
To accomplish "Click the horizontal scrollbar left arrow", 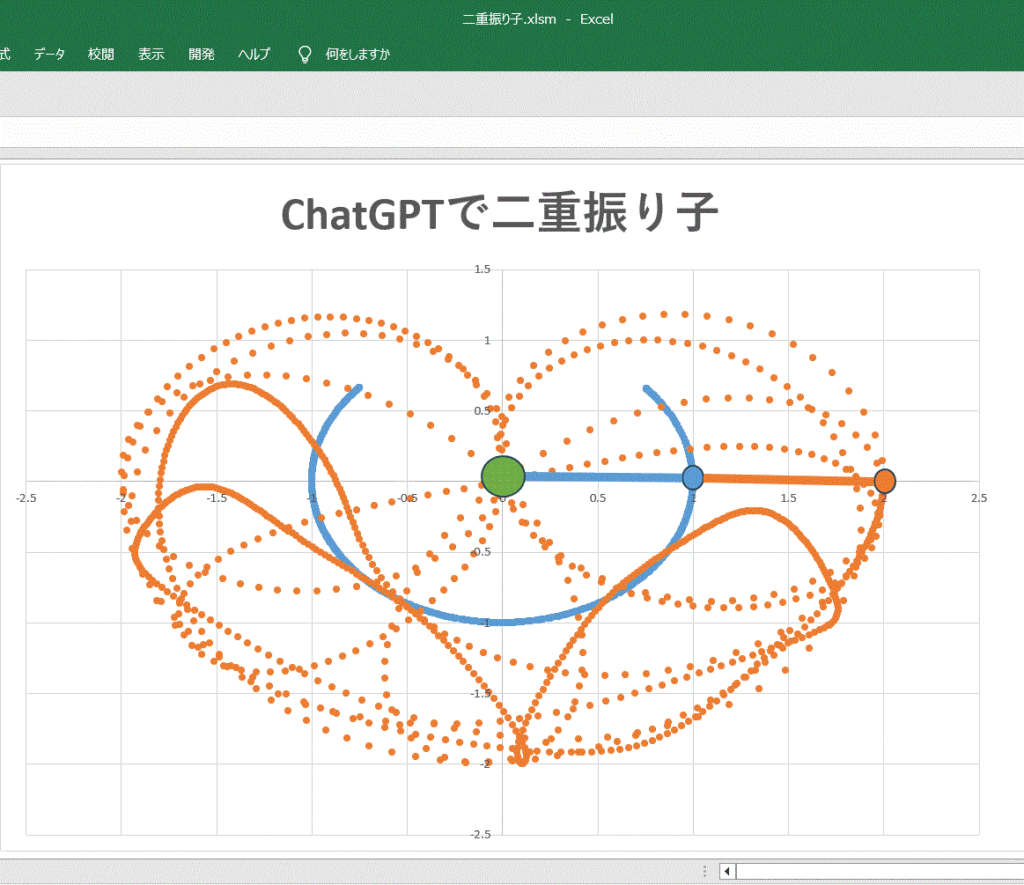I will tap(728, 871).
